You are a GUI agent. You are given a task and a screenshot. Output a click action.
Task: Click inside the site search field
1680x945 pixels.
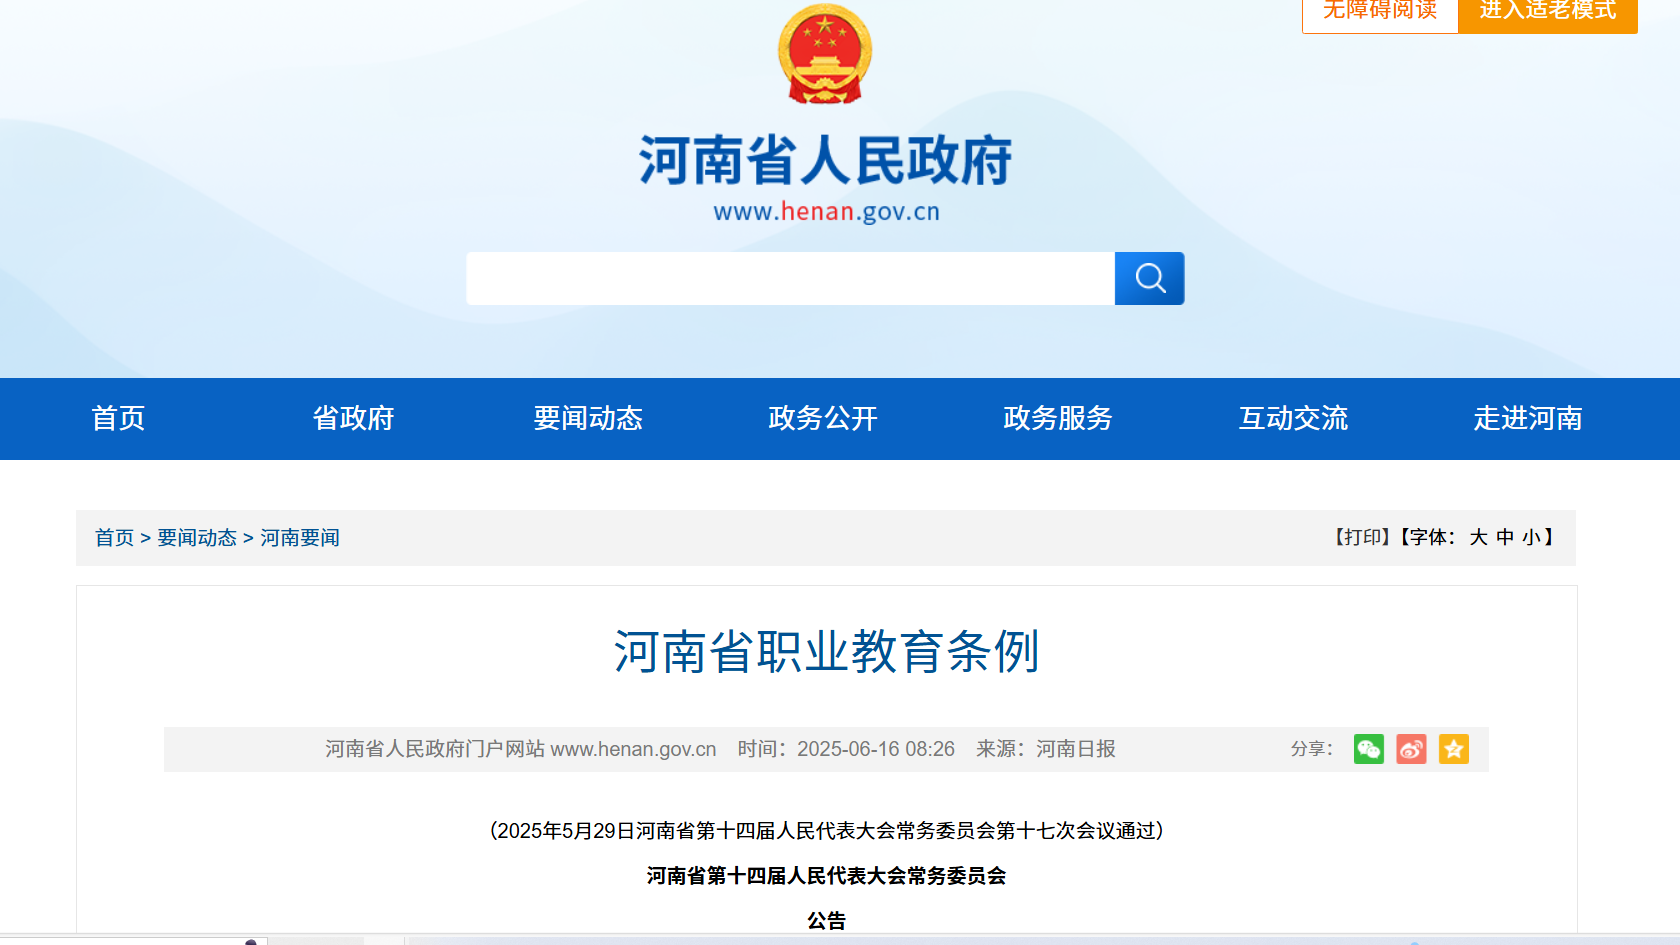click(x=790, y=278)
